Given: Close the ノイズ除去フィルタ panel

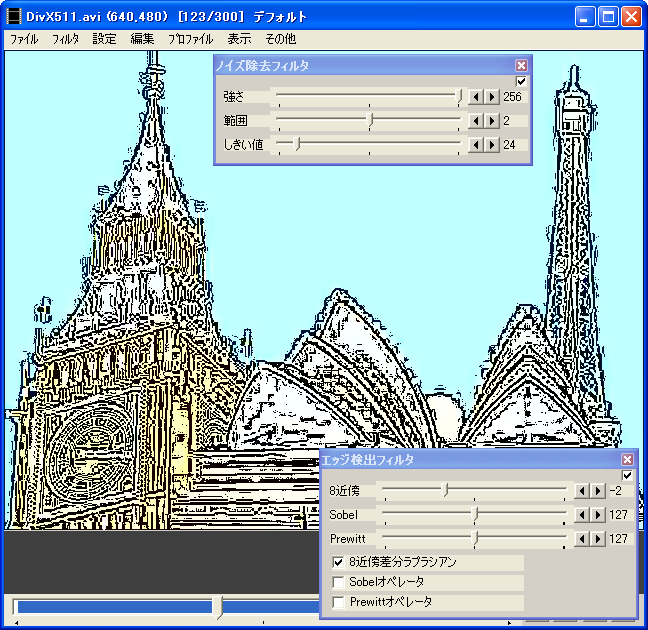Looking at the screenshot, I should [x=521, y=65].
